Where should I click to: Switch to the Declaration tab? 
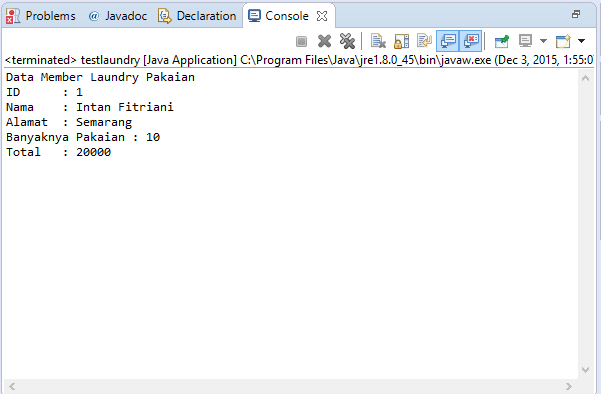197,16
